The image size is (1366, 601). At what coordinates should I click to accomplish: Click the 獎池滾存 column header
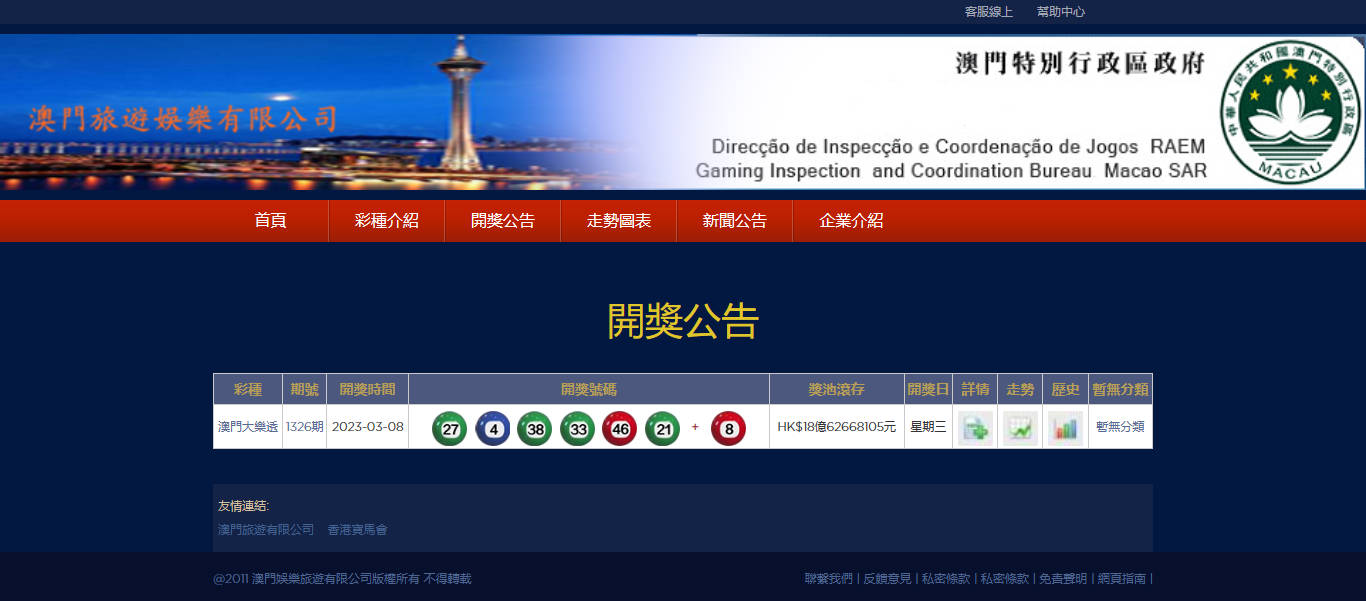pyautogui.click(x=837, y=389)
